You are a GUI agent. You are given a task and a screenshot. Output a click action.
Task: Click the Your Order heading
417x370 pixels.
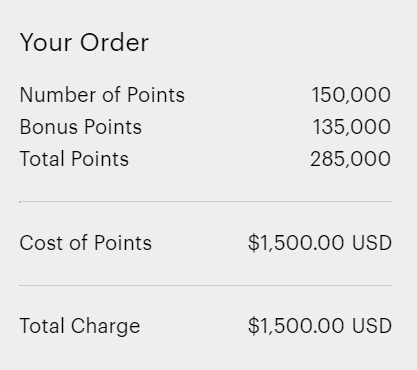pos(84,42)
